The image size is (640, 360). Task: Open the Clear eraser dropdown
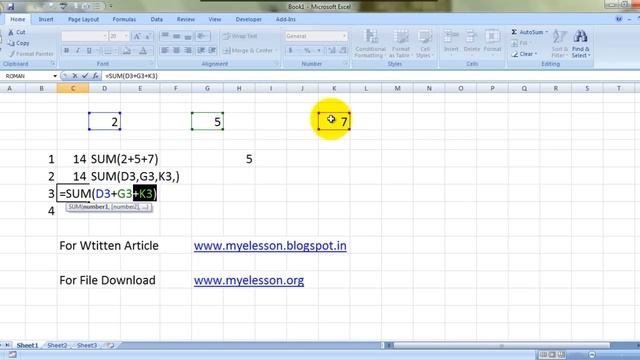click(x=524, y=54)
